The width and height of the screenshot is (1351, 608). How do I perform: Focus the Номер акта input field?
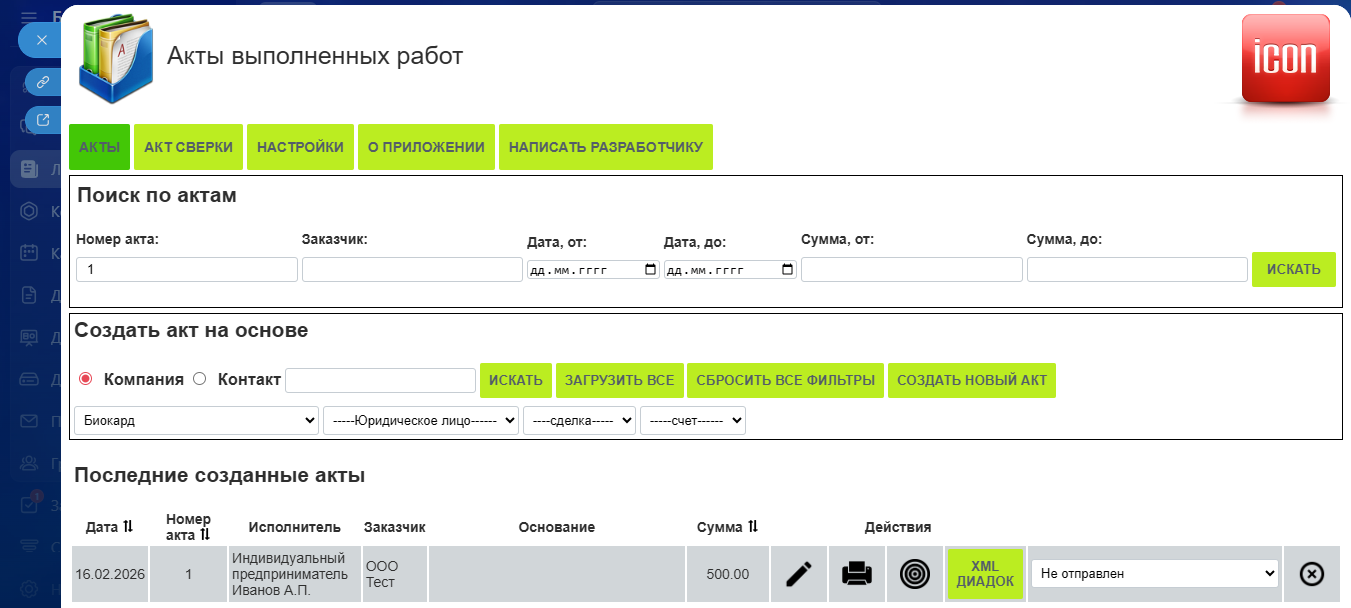coord(187,270)
